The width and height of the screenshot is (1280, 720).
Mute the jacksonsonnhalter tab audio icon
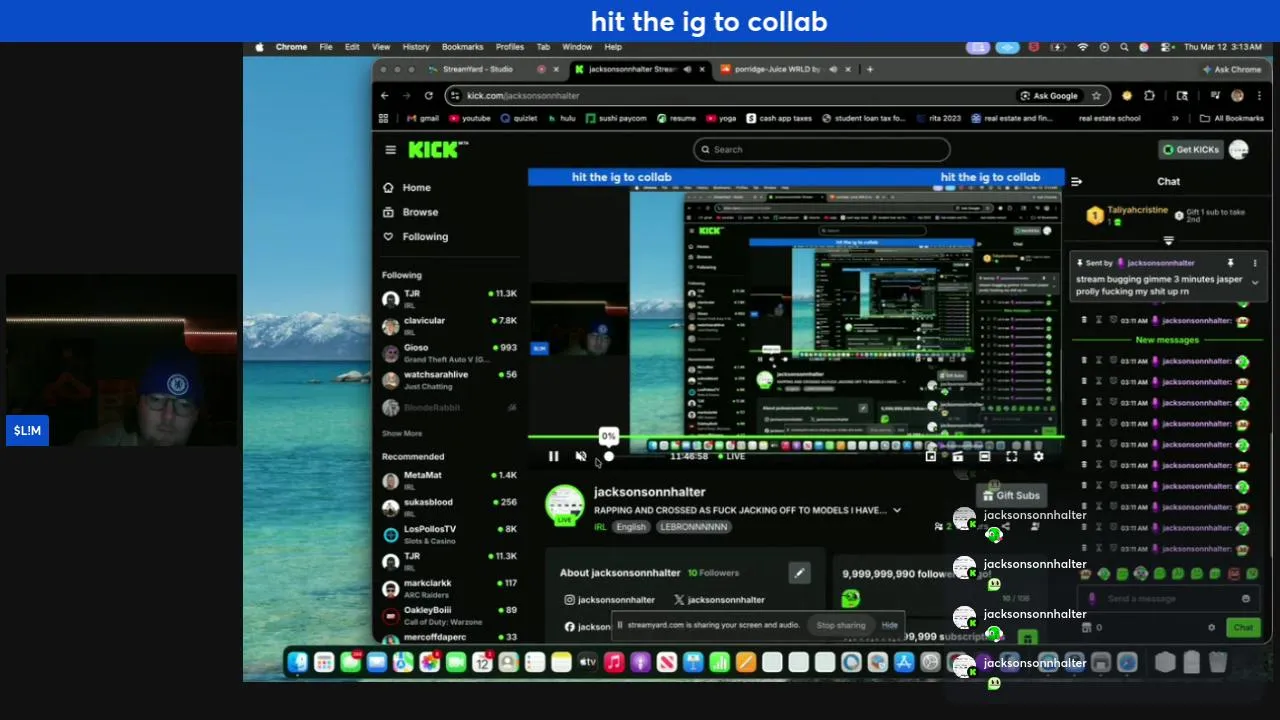[x=686, y=69]
